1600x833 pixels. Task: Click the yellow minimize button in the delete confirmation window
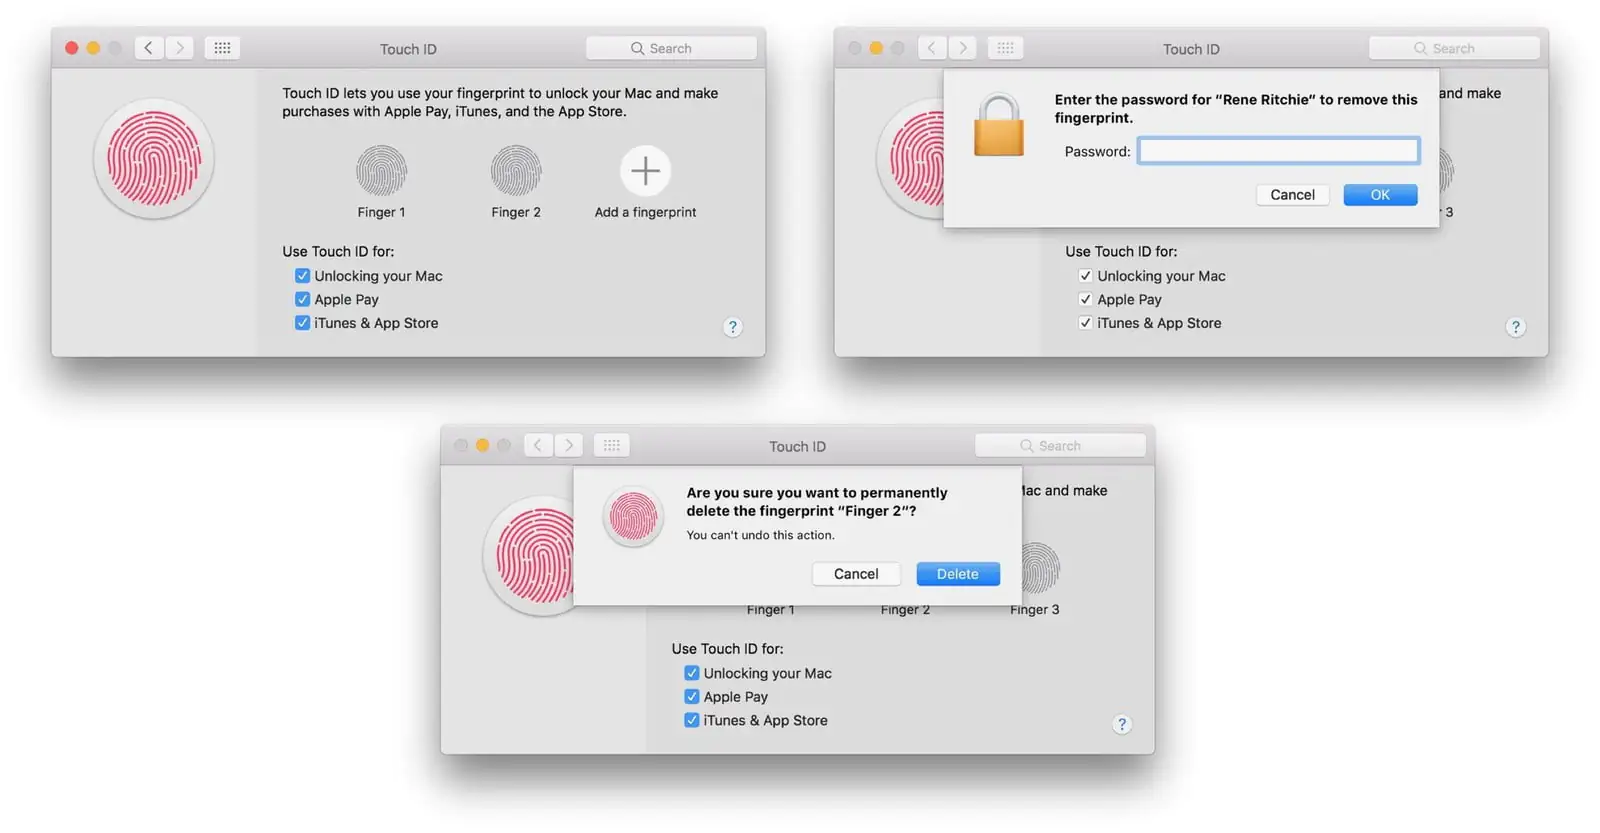tap(482, 445)
